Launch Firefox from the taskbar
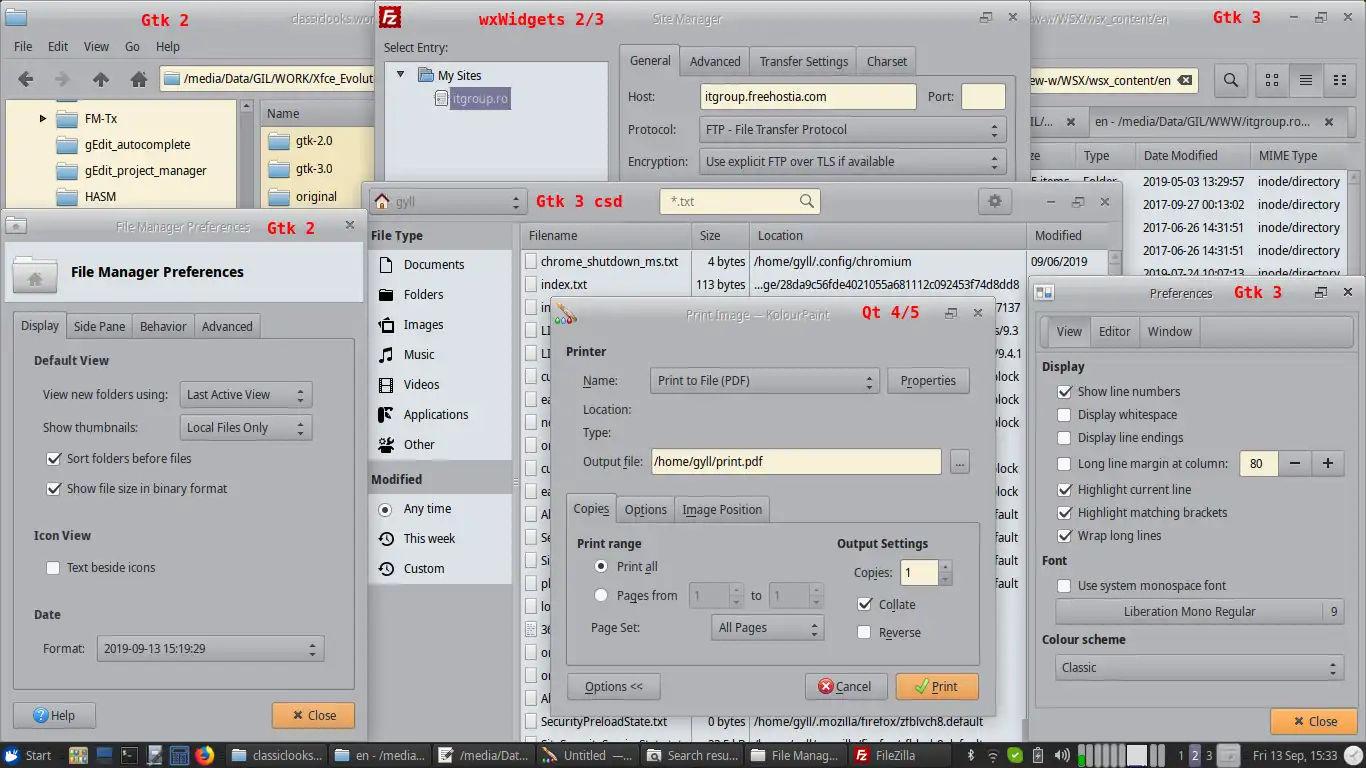The width and height of the screenshot is (1366, 768). tap(205, 755)
